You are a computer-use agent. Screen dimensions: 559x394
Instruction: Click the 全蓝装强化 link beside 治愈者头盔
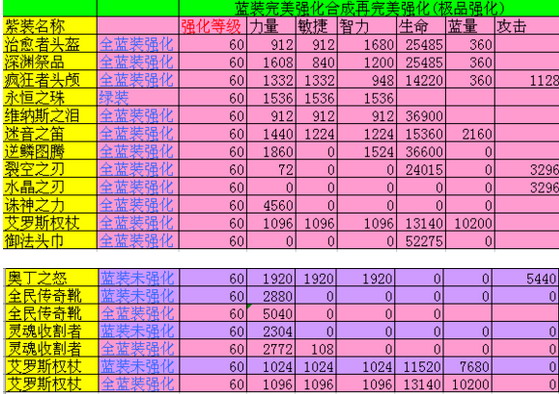(x=136, y=45)
